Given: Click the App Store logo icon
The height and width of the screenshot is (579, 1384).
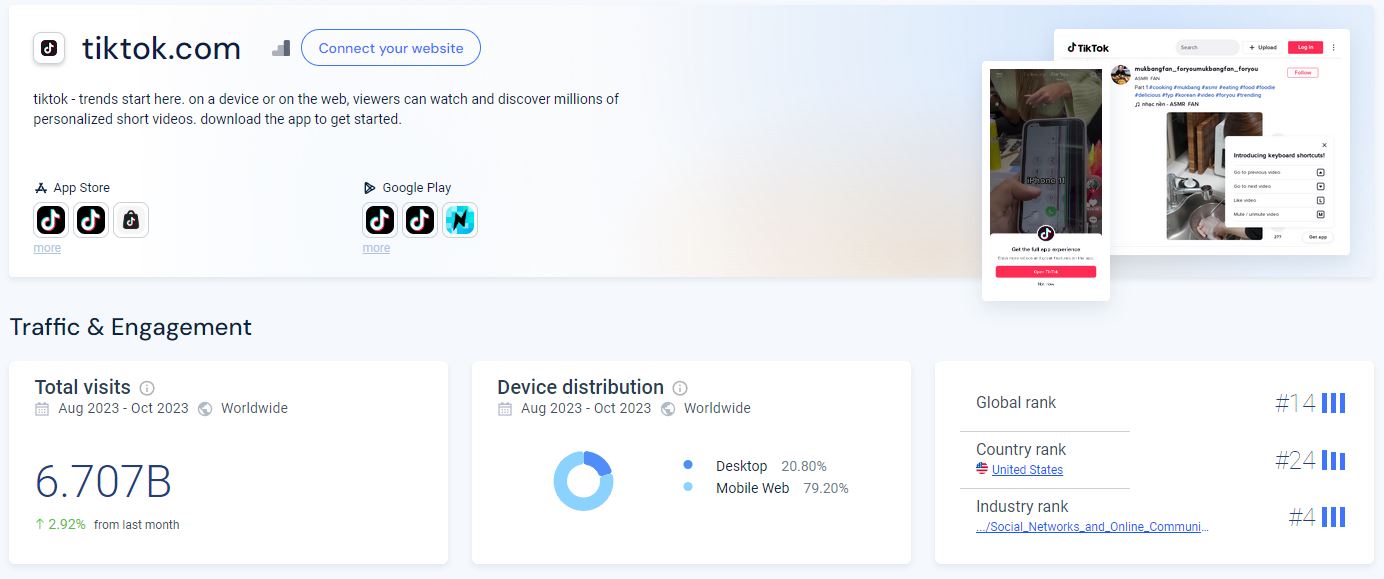Looking at the screenshot, I should (x=41, y=188).
